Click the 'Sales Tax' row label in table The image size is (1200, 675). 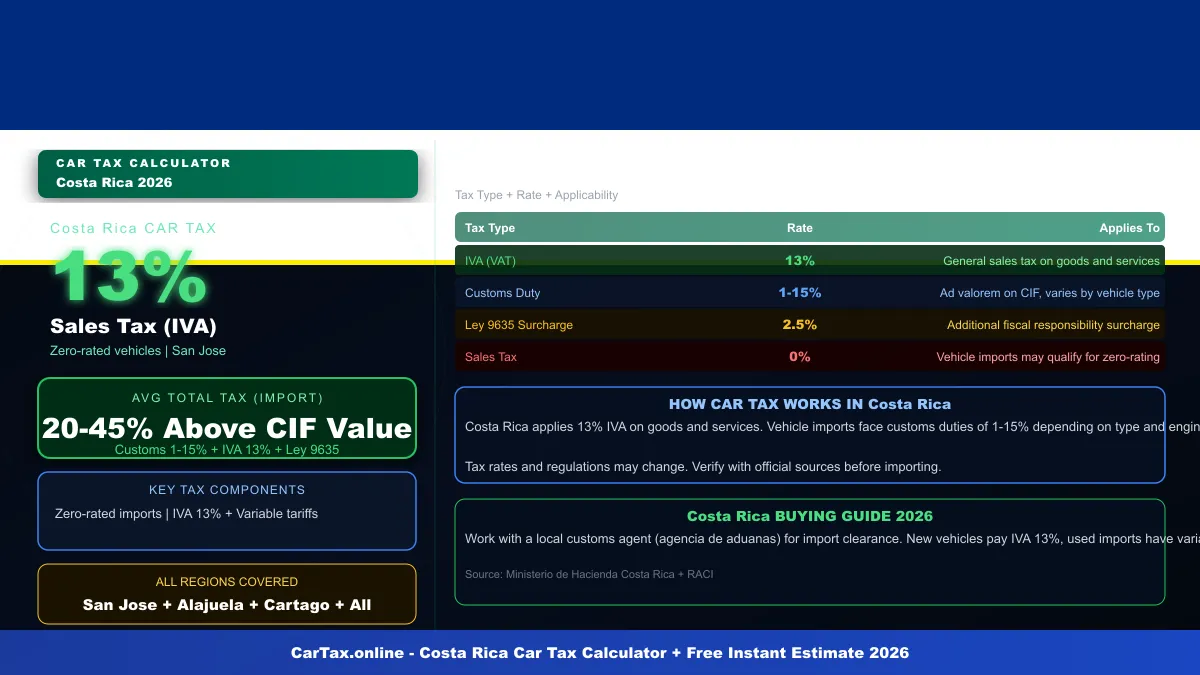491,357
